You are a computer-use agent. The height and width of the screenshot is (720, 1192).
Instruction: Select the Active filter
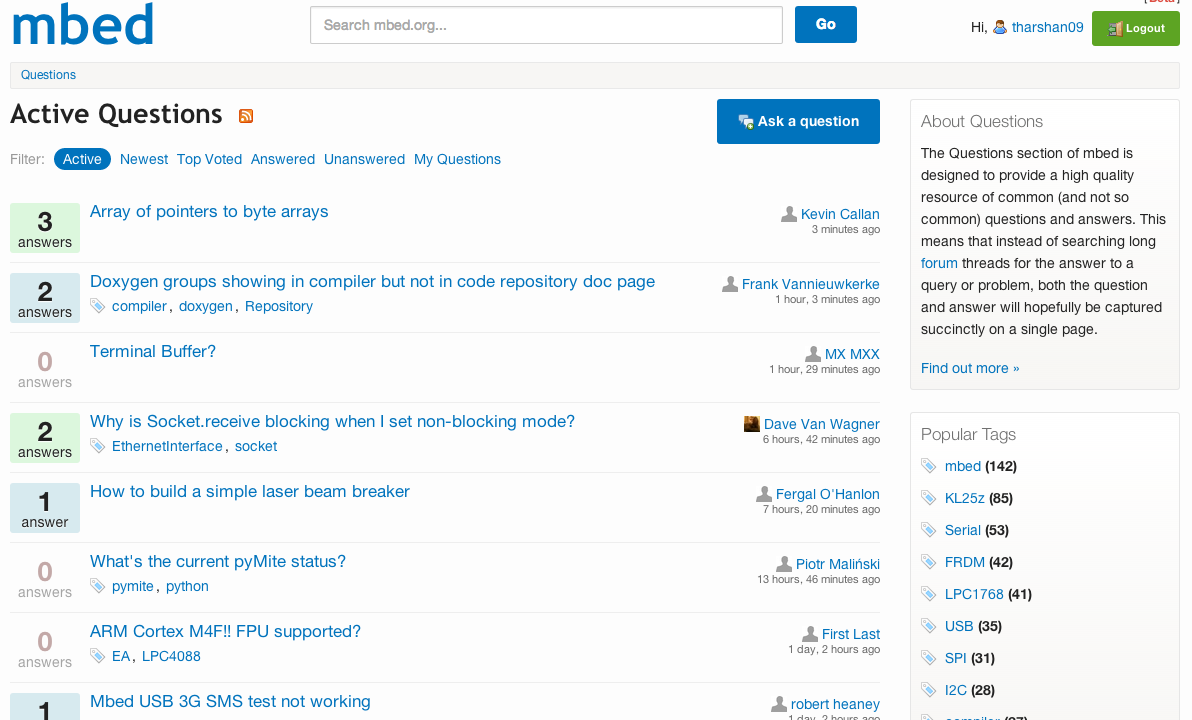point(82,159)
